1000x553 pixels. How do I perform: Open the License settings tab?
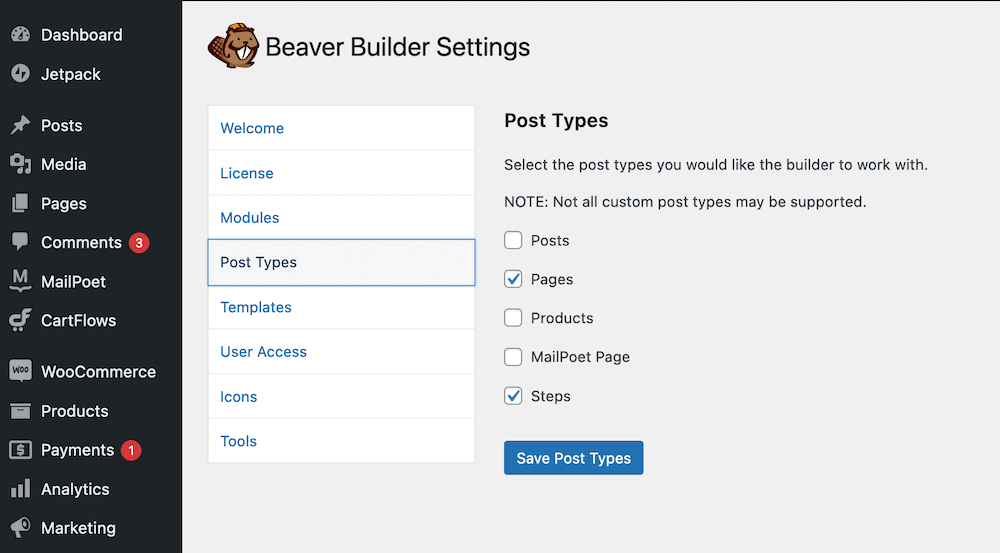(341, 173)
